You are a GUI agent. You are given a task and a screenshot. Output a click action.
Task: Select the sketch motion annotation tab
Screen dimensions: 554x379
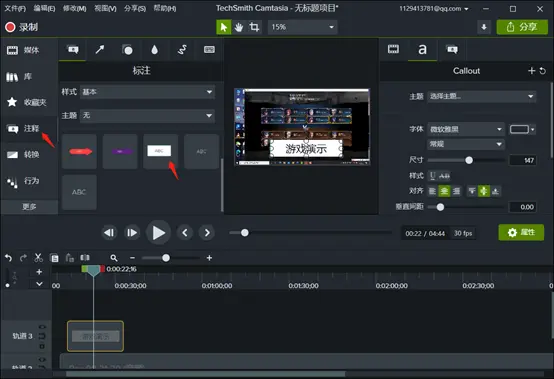182,49
